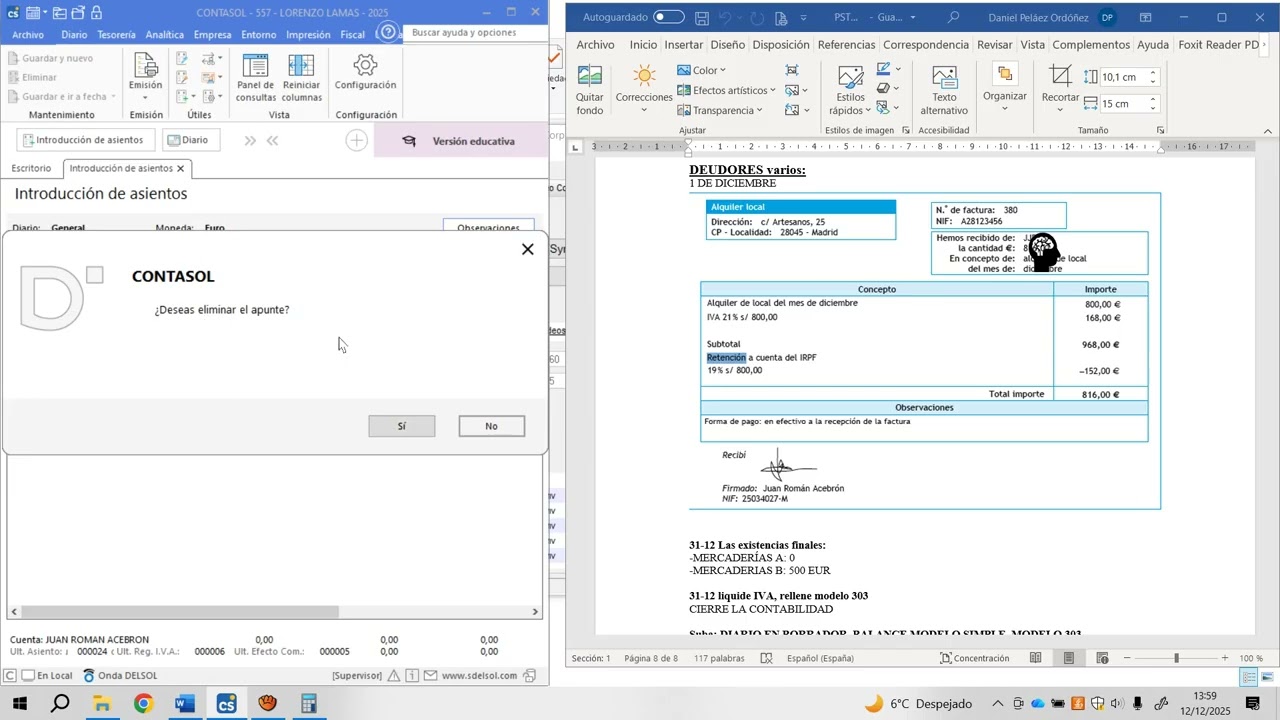Toggle Autoguardado switch in Word
This screenshot has width=1280, height=720.
(669, 18)
